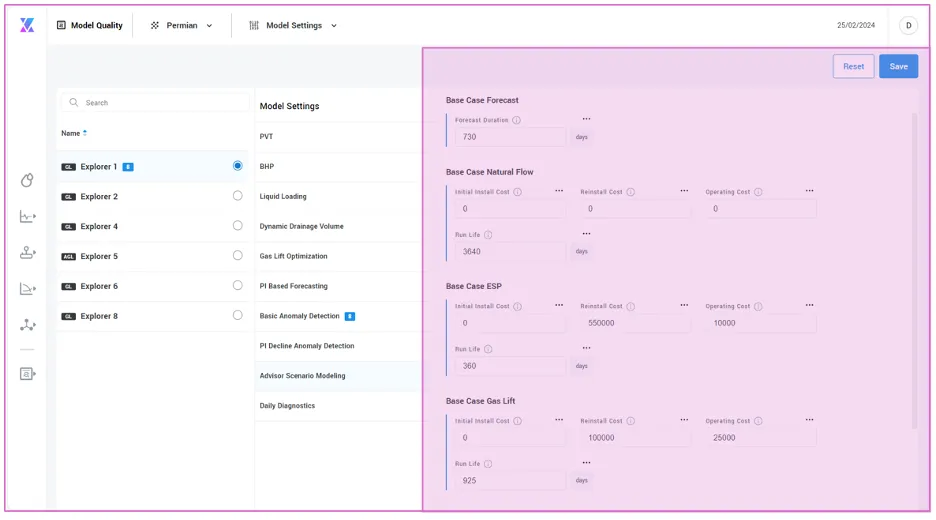Open the Model Settings header dropdown
Image resolution: width=936 pixels, height=520 pixels.
click(293, 25)
